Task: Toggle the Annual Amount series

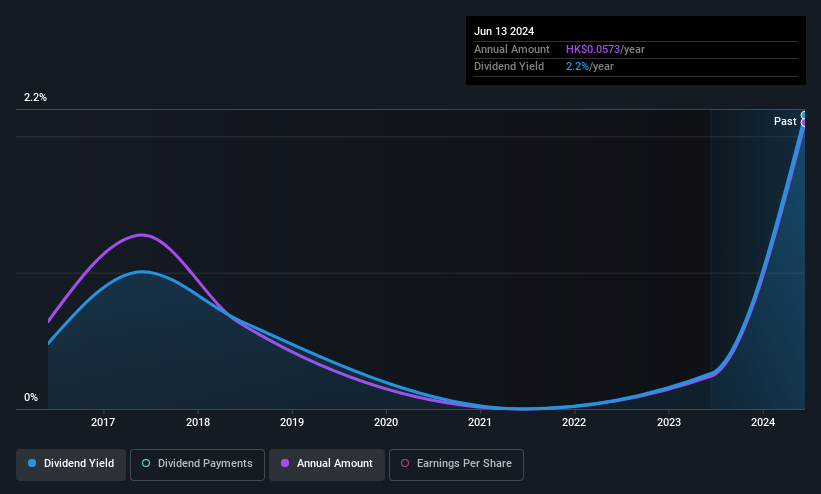Action: (327, 464)
